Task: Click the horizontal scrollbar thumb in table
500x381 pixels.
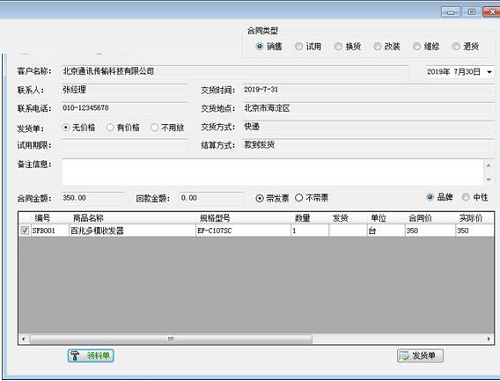Action: 171,339
